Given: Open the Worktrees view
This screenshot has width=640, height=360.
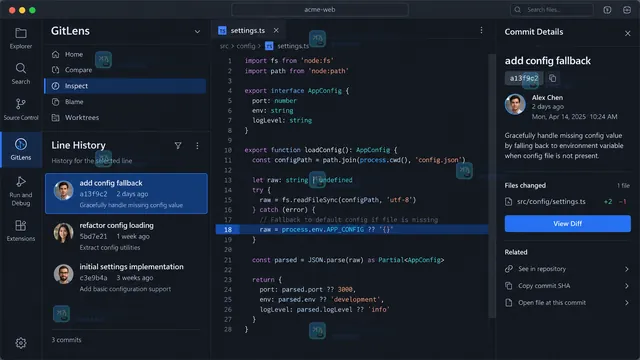Looking at the screenshot, I should (125, 118).
